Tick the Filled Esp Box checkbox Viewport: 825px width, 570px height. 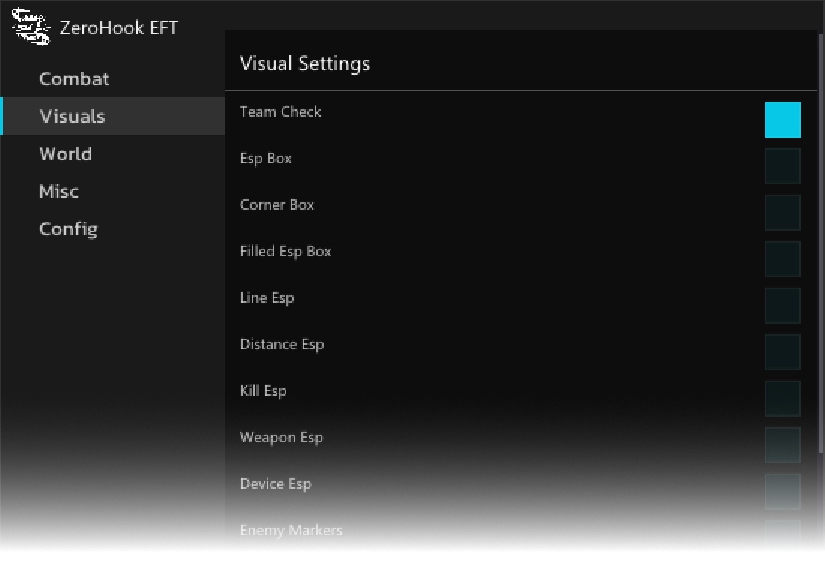pyautogui.click(x=782, y=259)
